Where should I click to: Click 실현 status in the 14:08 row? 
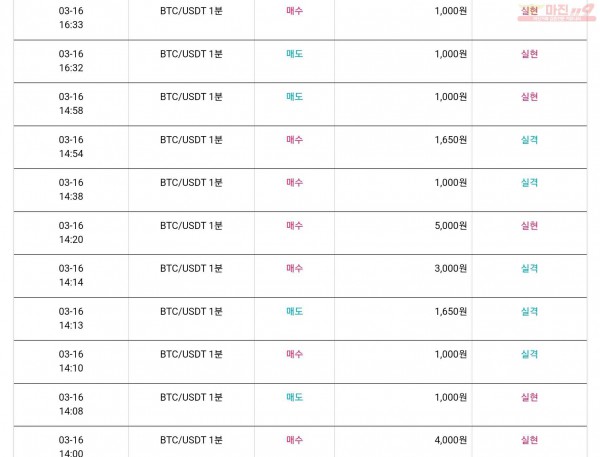(x=530, y=397)
